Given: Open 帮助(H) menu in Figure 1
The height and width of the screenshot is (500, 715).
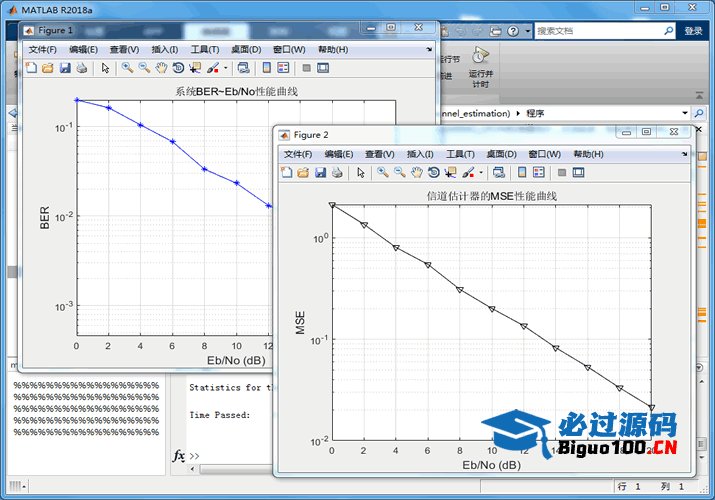Looking at the screenshot, I should 333,50.
